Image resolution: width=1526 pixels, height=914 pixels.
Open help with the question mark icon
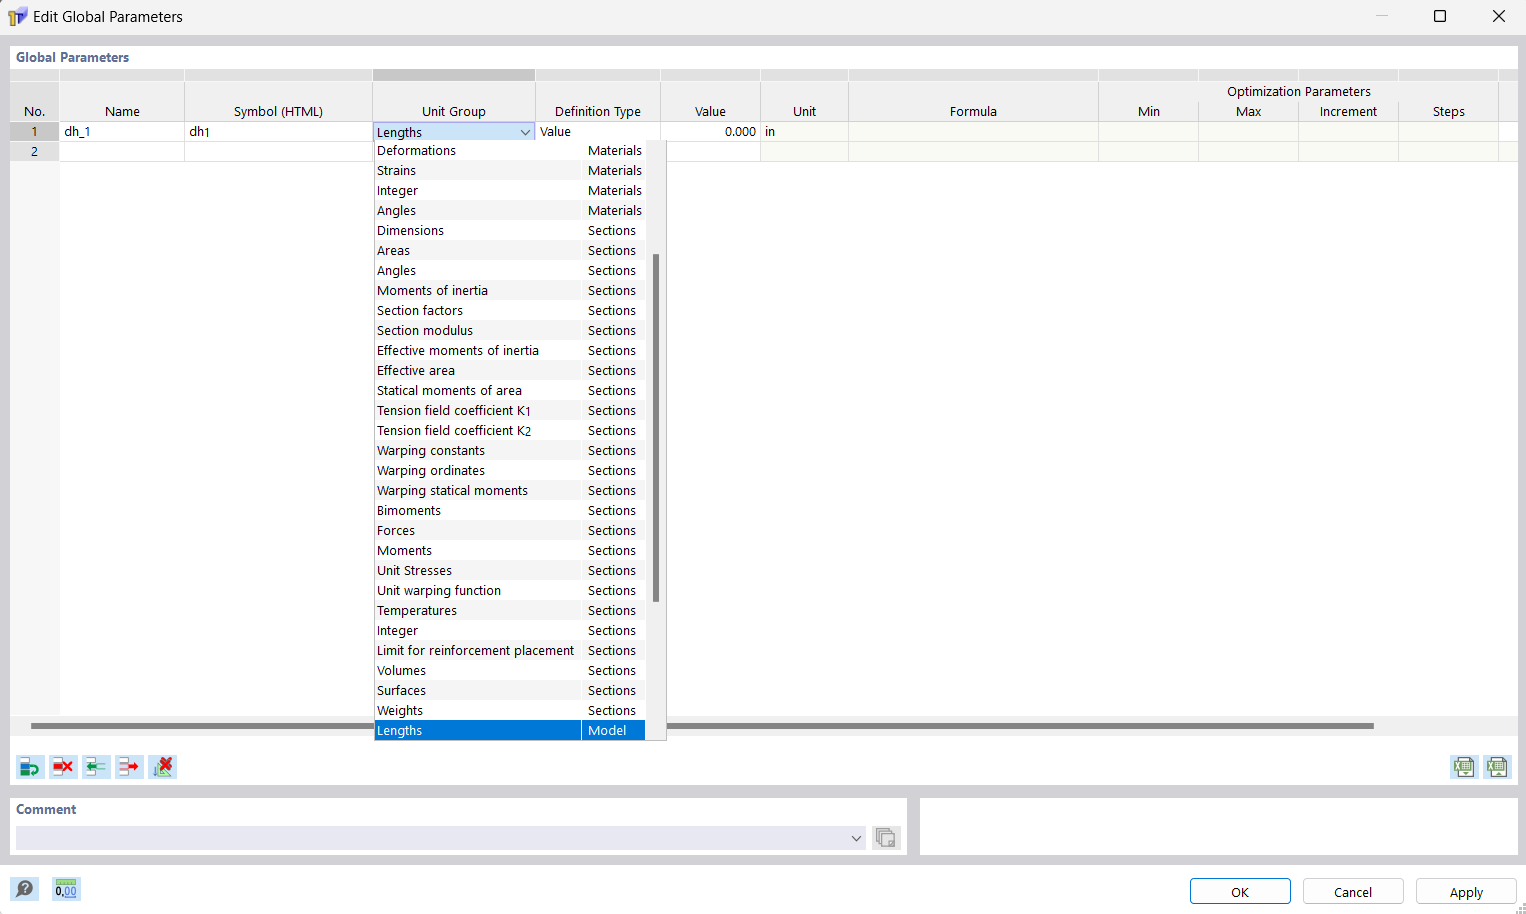24,888
